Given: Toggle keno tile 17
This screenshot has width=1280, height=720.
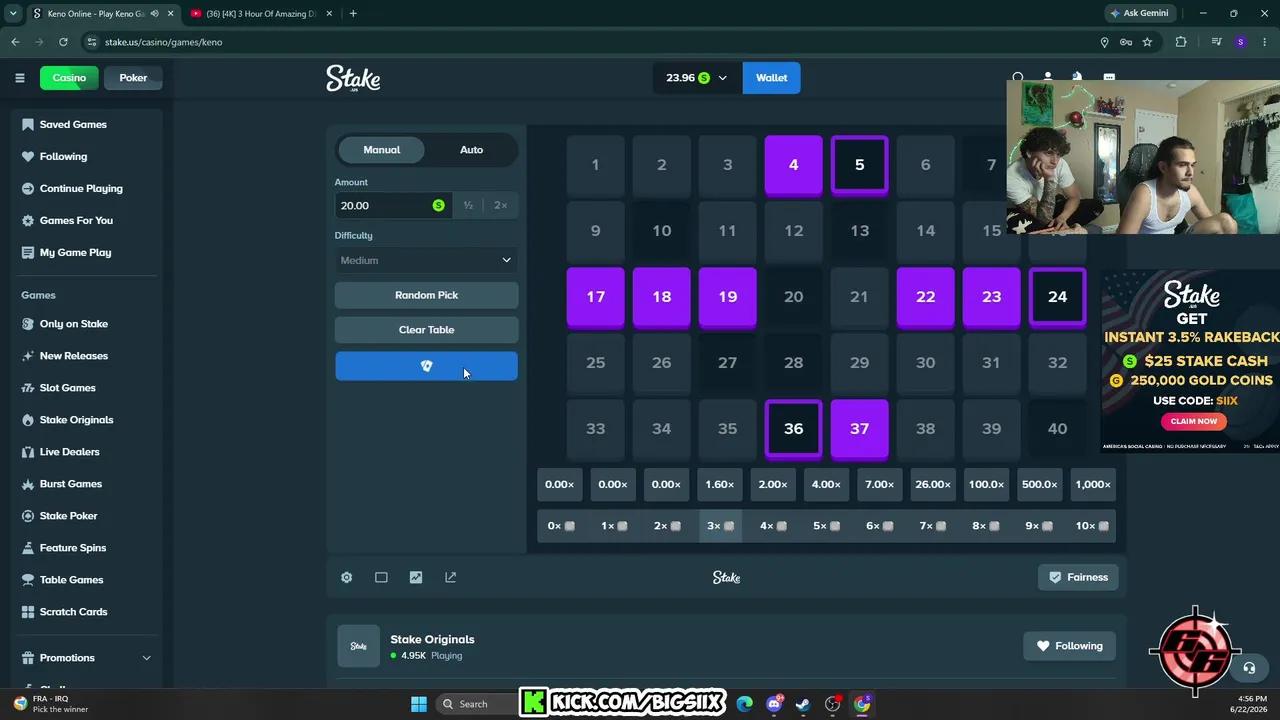Looking at the screenshot, I should [x=595, y=297].
